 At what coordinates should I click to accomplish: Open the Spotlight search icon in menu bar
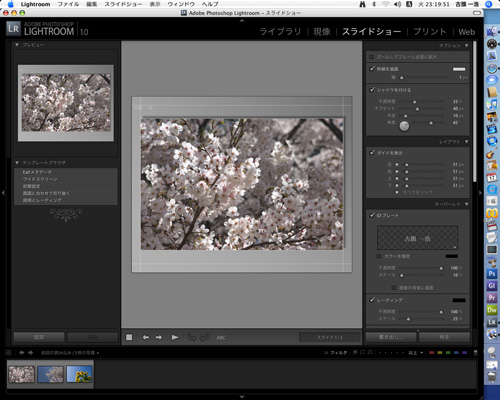pos(489,4)
